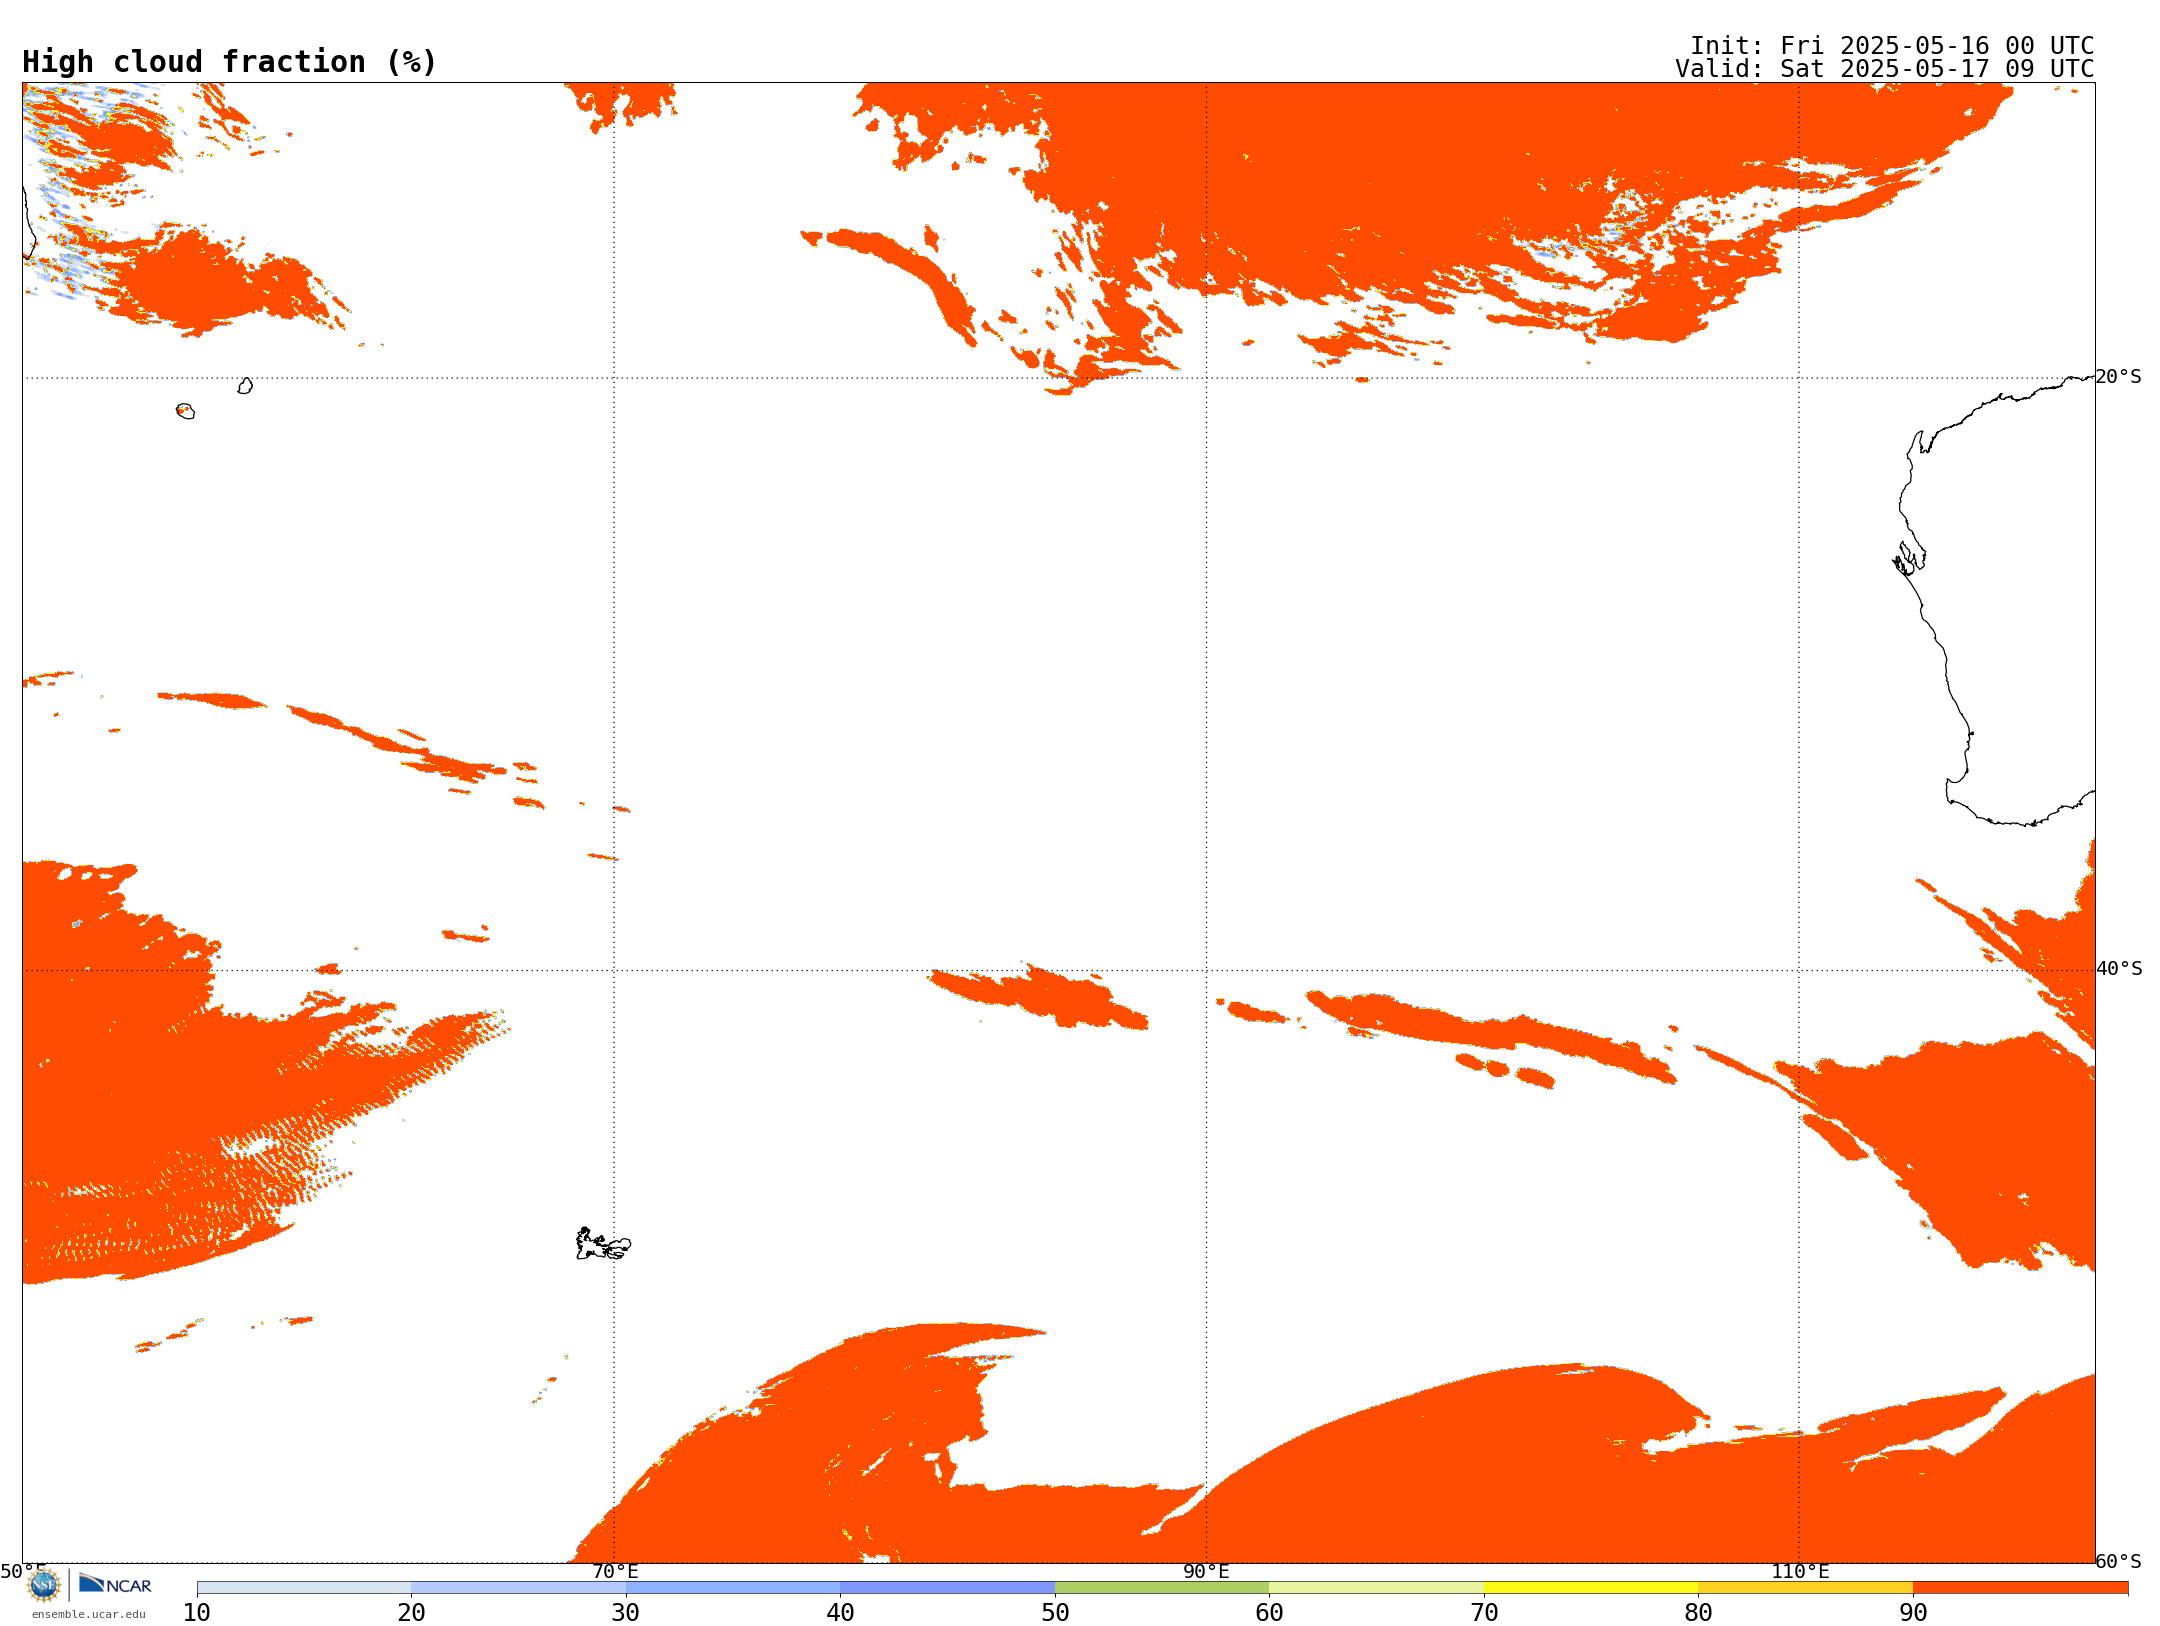Viewport: 2160px width, 1626px height.
Task: Select the 'Valid: Sat 2025-05-17 09 UTC' text
Action: [1885, 69]
